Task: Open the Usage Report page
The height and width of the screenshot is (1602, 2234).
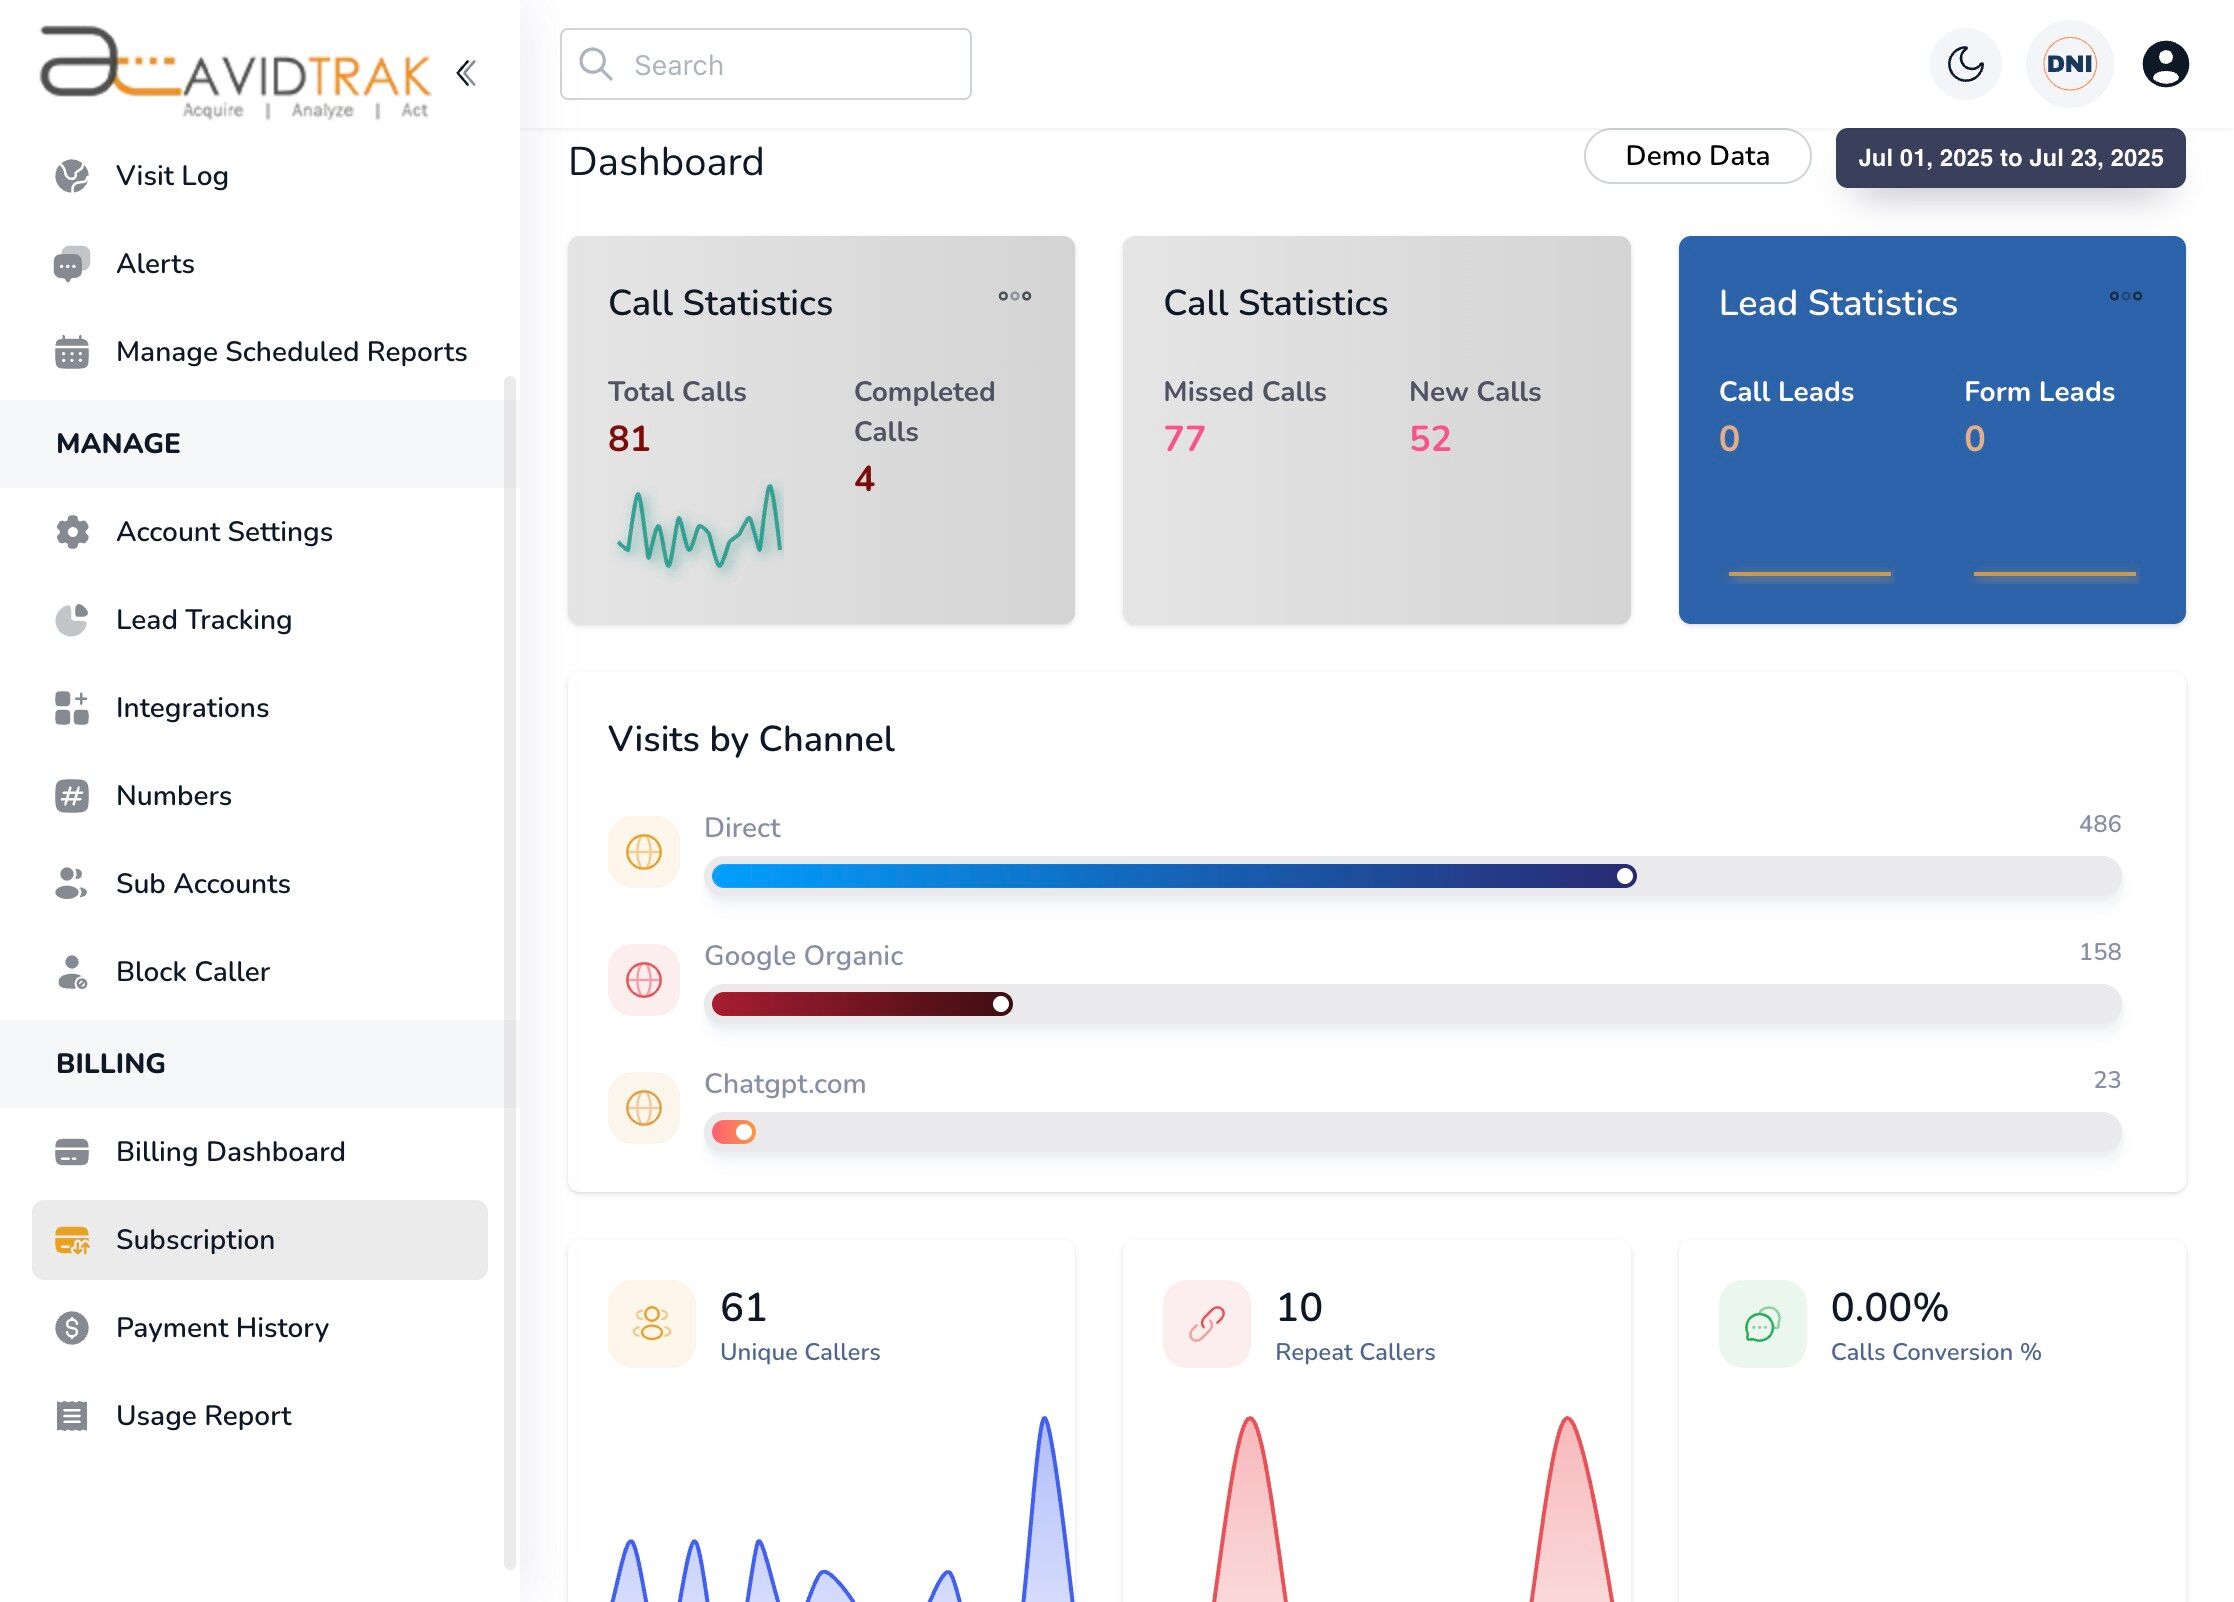Action: point(202,1415)
